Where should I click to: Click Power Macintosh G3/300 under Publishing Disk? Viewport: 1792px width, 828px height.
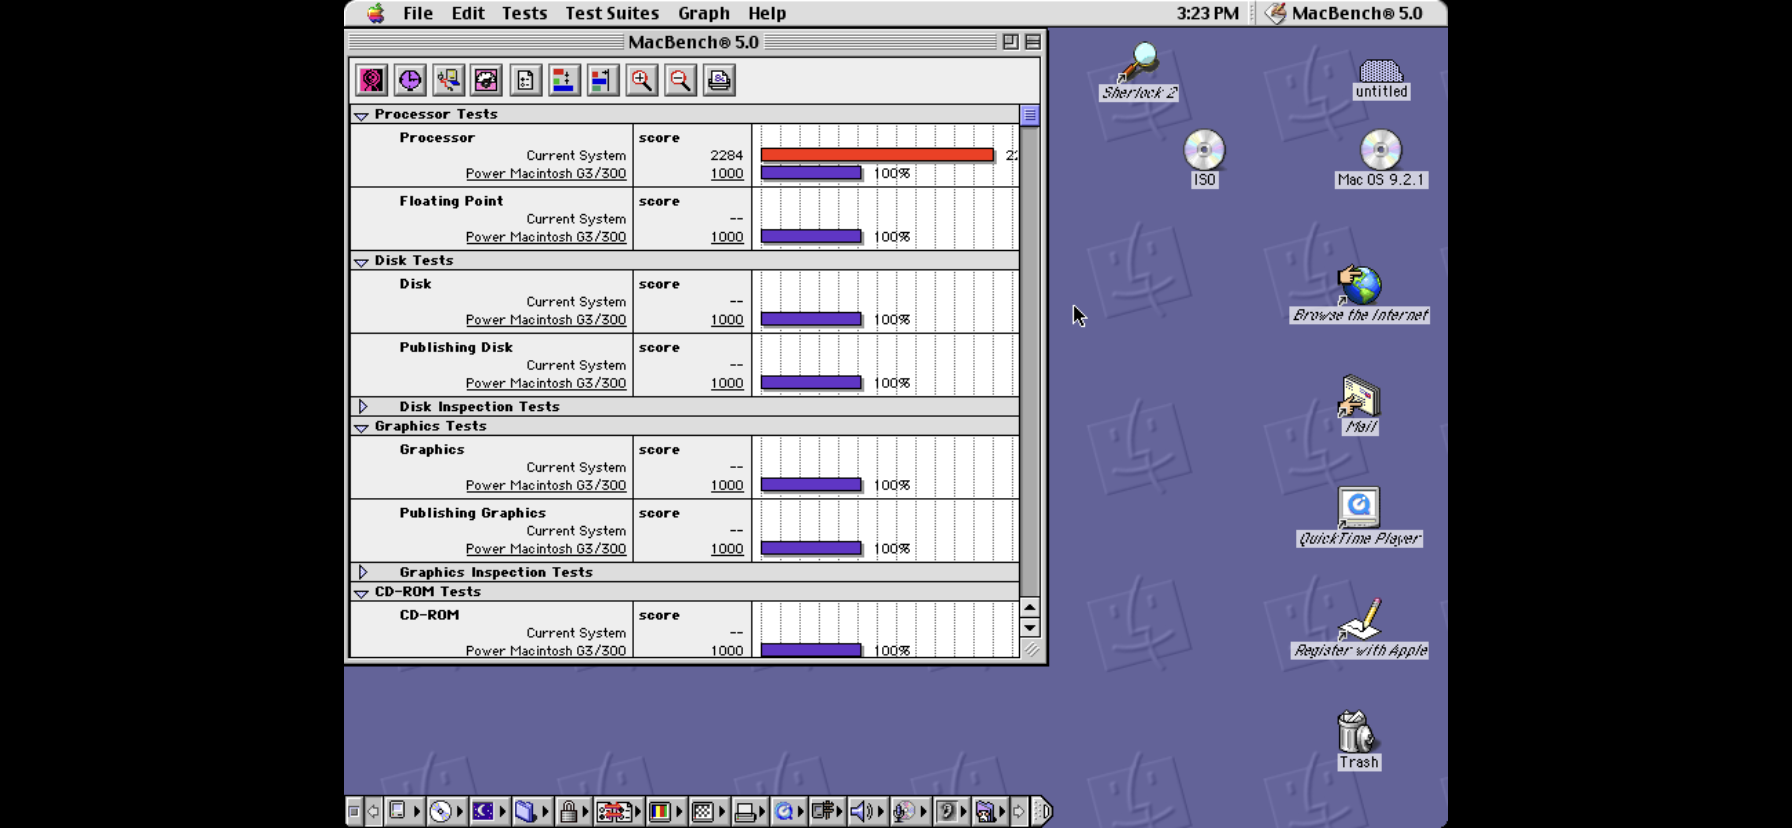(546, 383)
